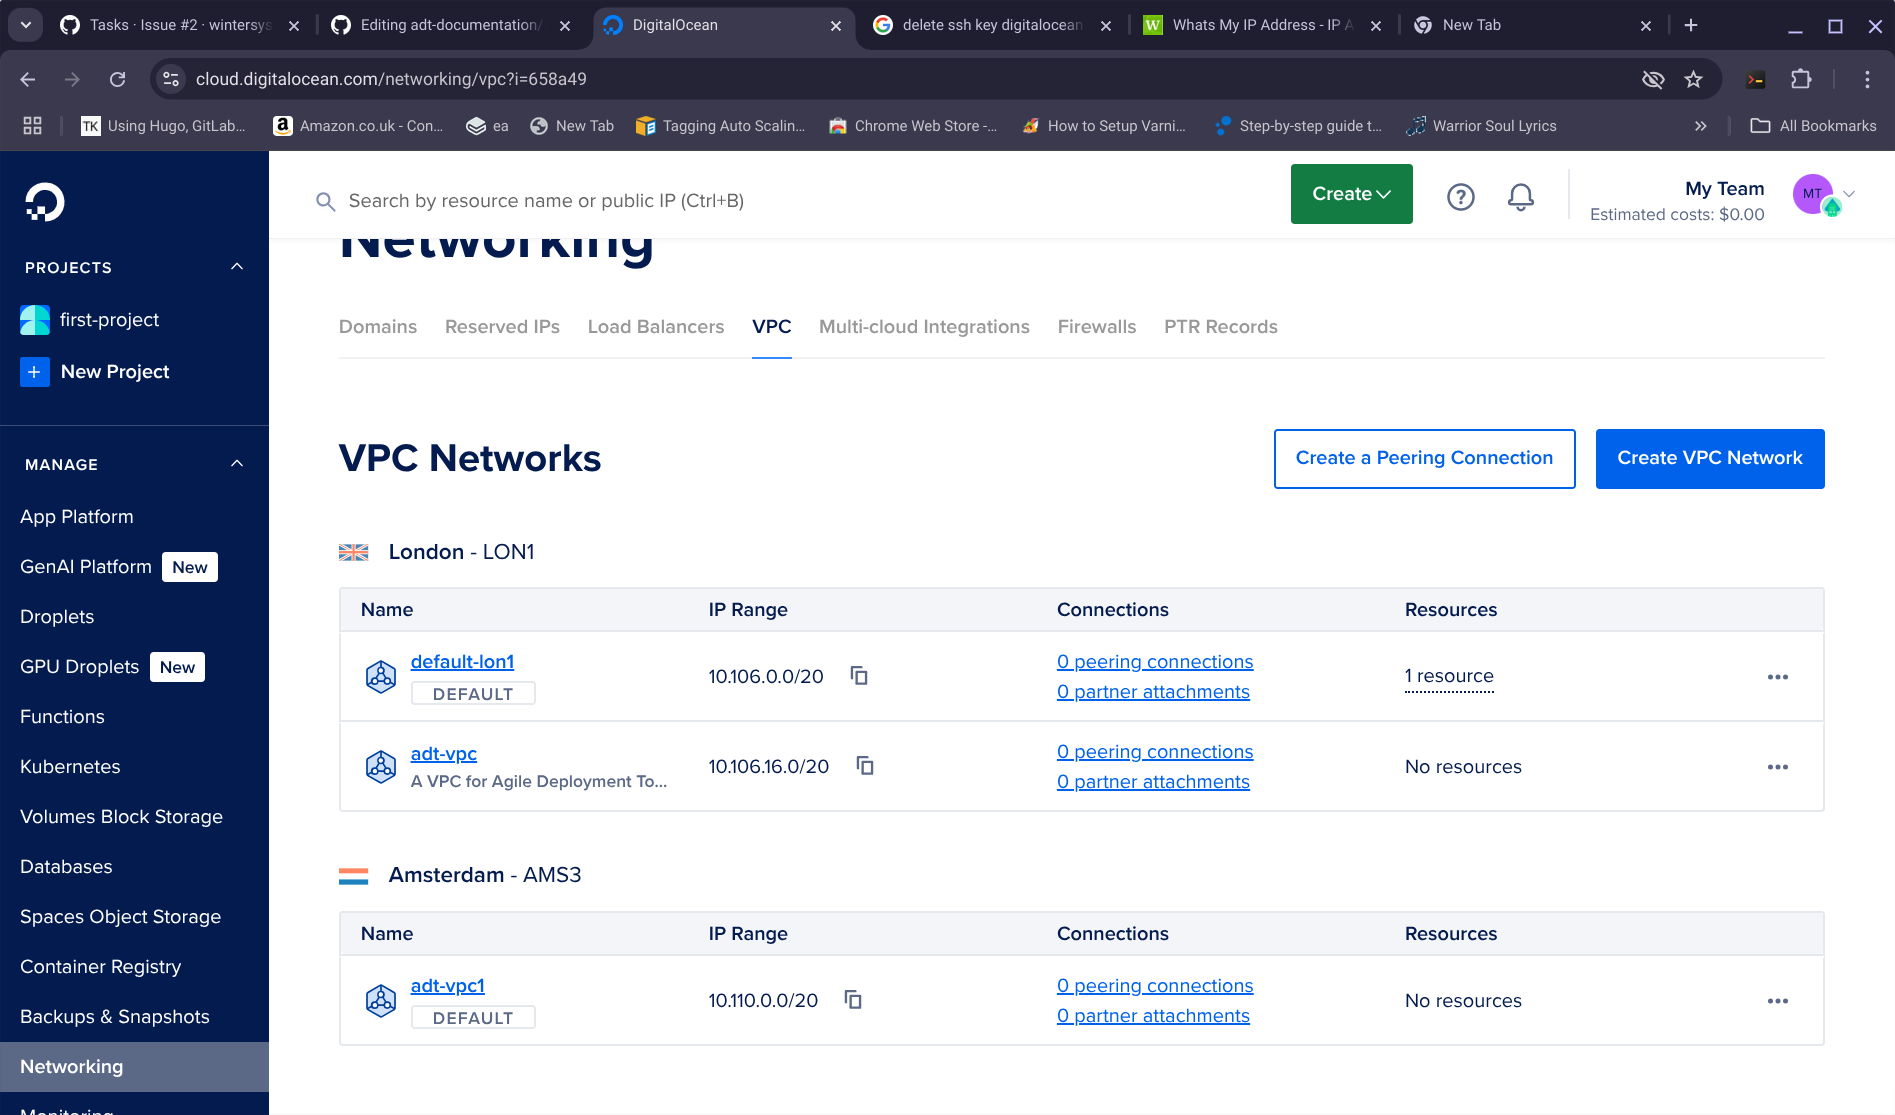
Task: Copy the 10.106.0.0/20 IP range
Action: (859, 676)
